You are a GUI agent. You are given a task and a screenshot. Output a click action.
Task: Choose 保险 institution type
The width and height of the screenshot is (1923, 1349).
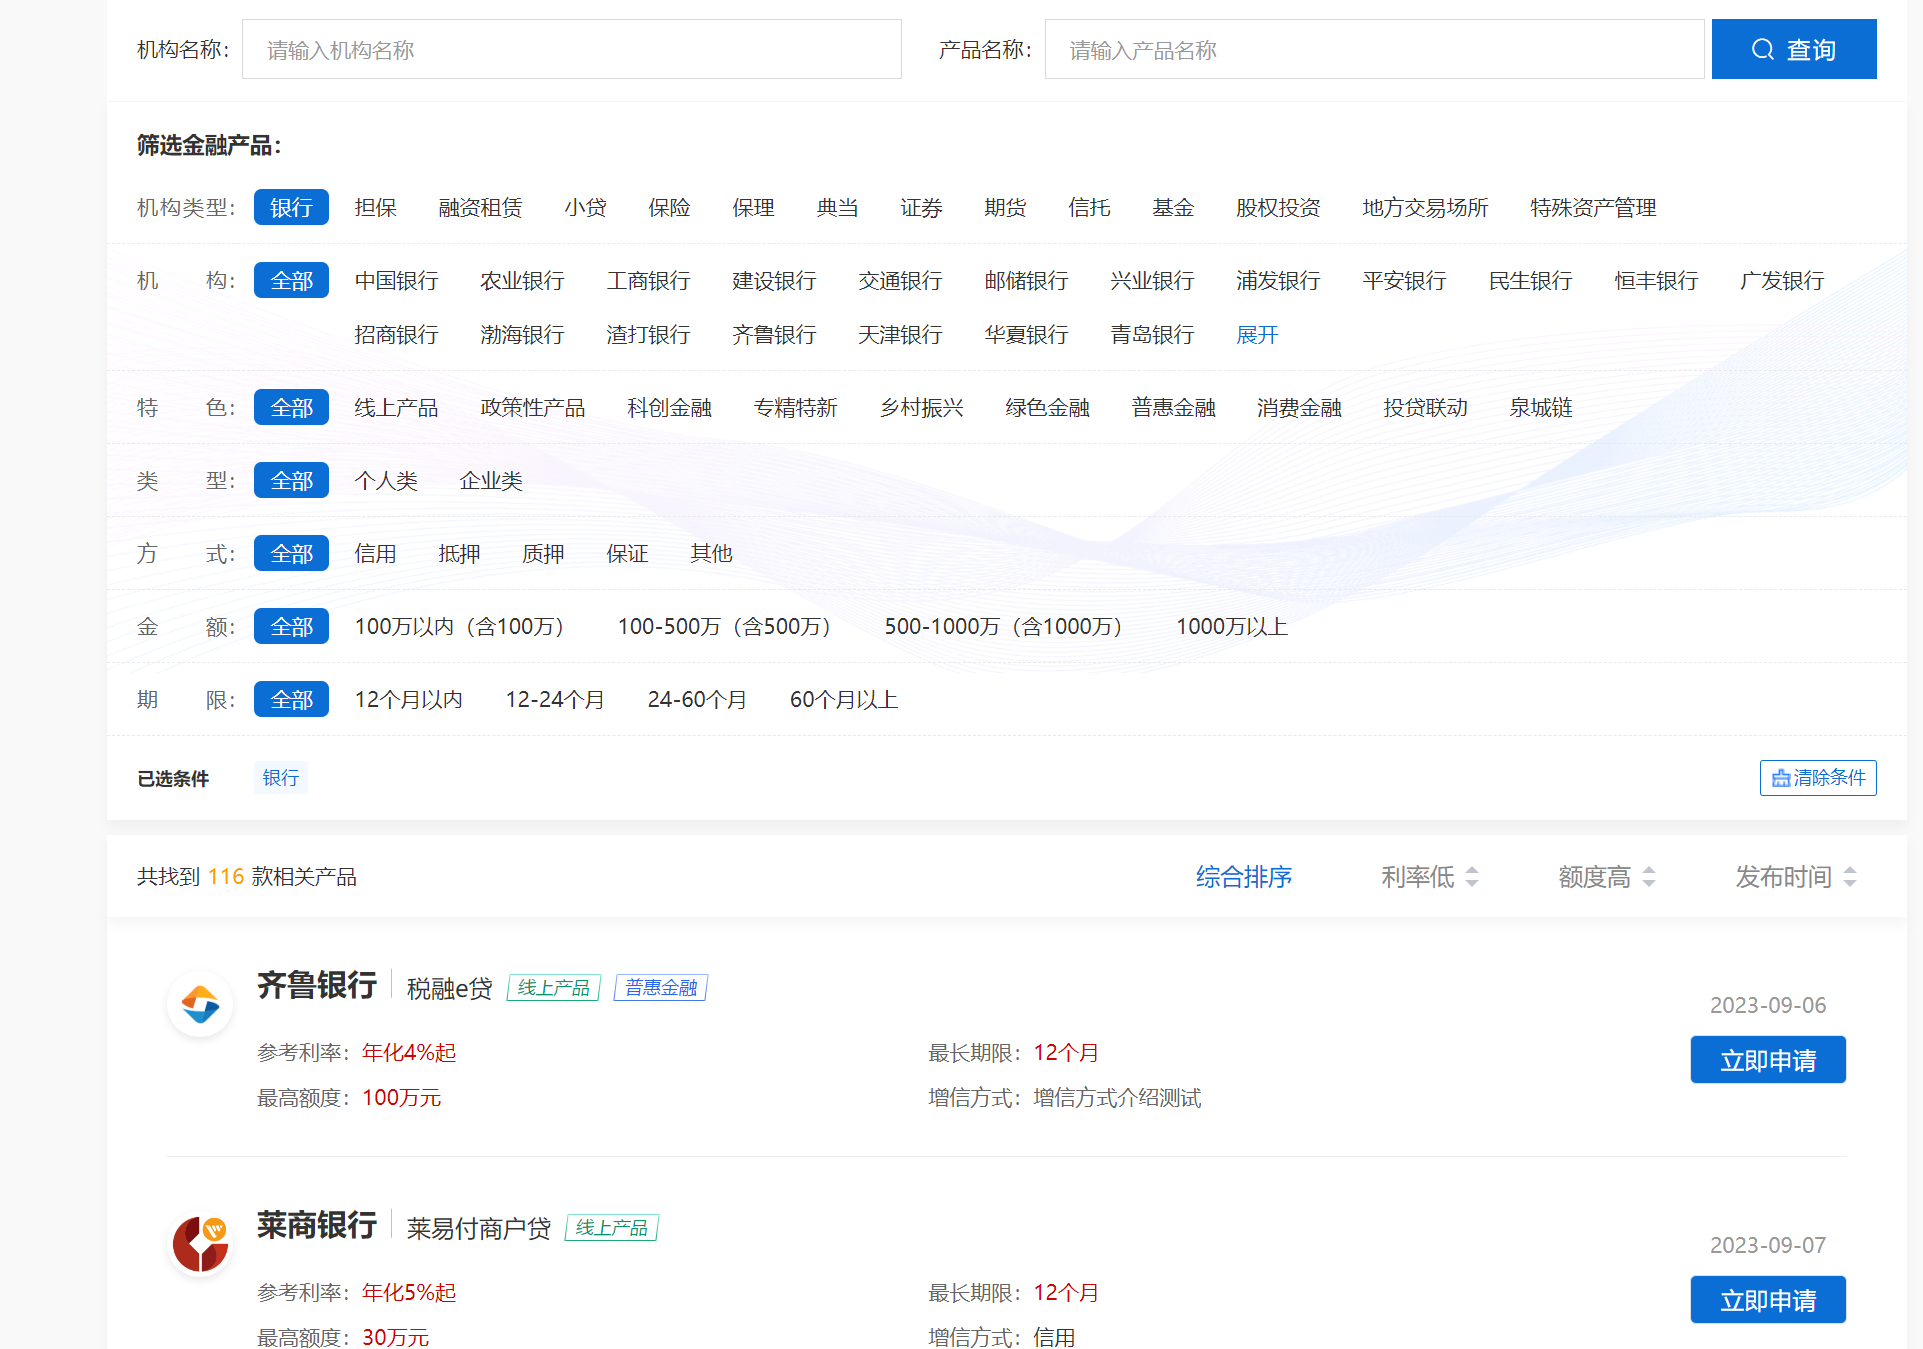tap(669, 207)
